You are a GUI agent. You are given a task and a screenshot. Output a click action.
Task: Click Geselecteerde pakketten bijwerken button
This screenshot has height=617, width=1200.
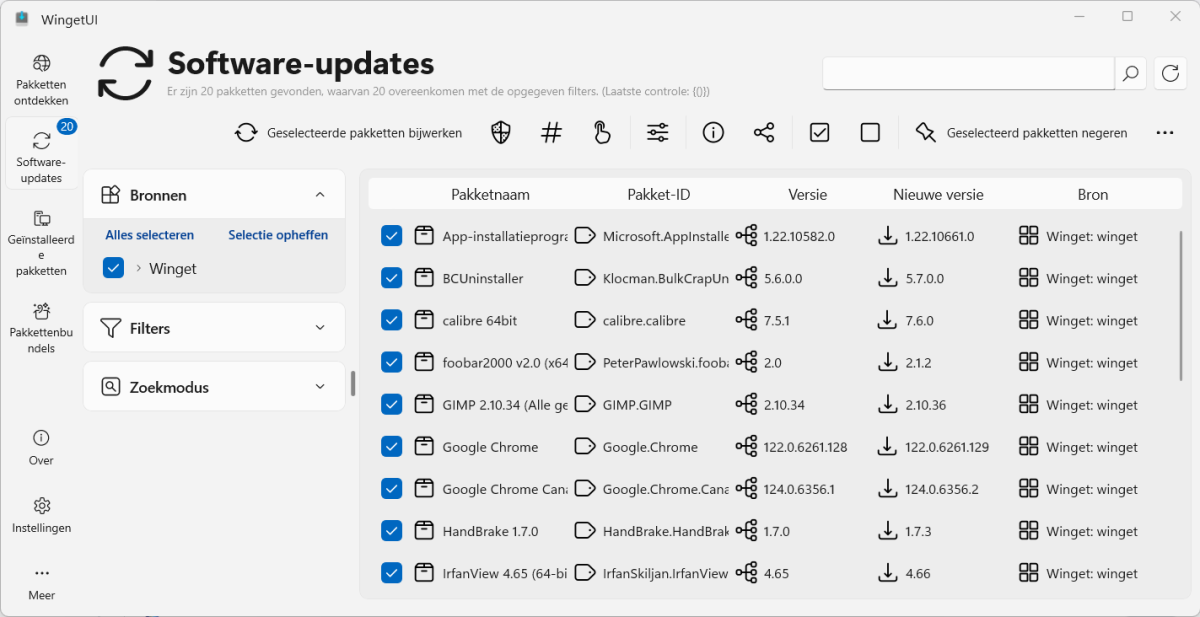(x=349, y=133)
